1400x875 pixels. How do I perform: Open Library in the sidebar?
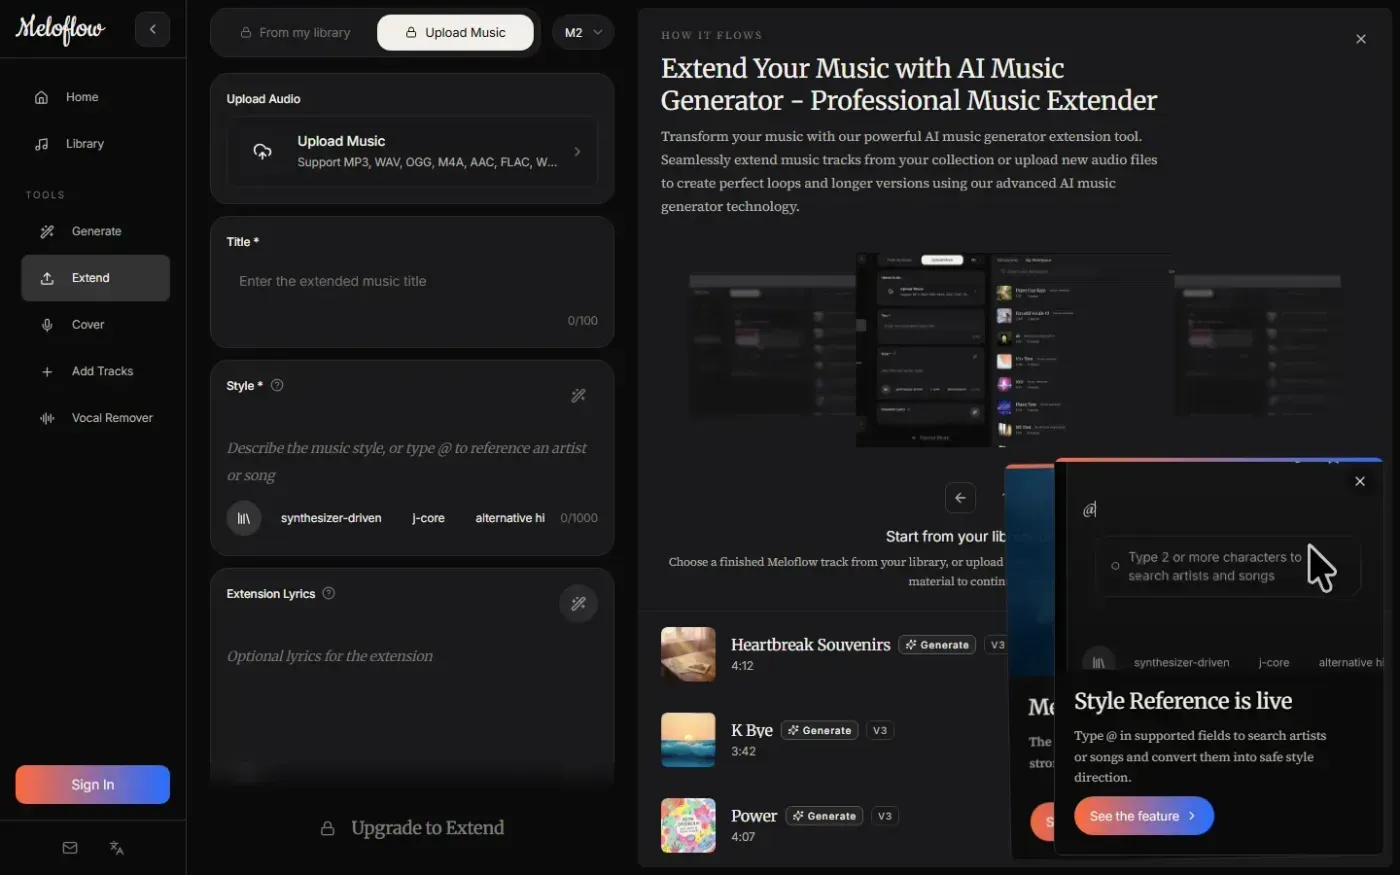95,144
